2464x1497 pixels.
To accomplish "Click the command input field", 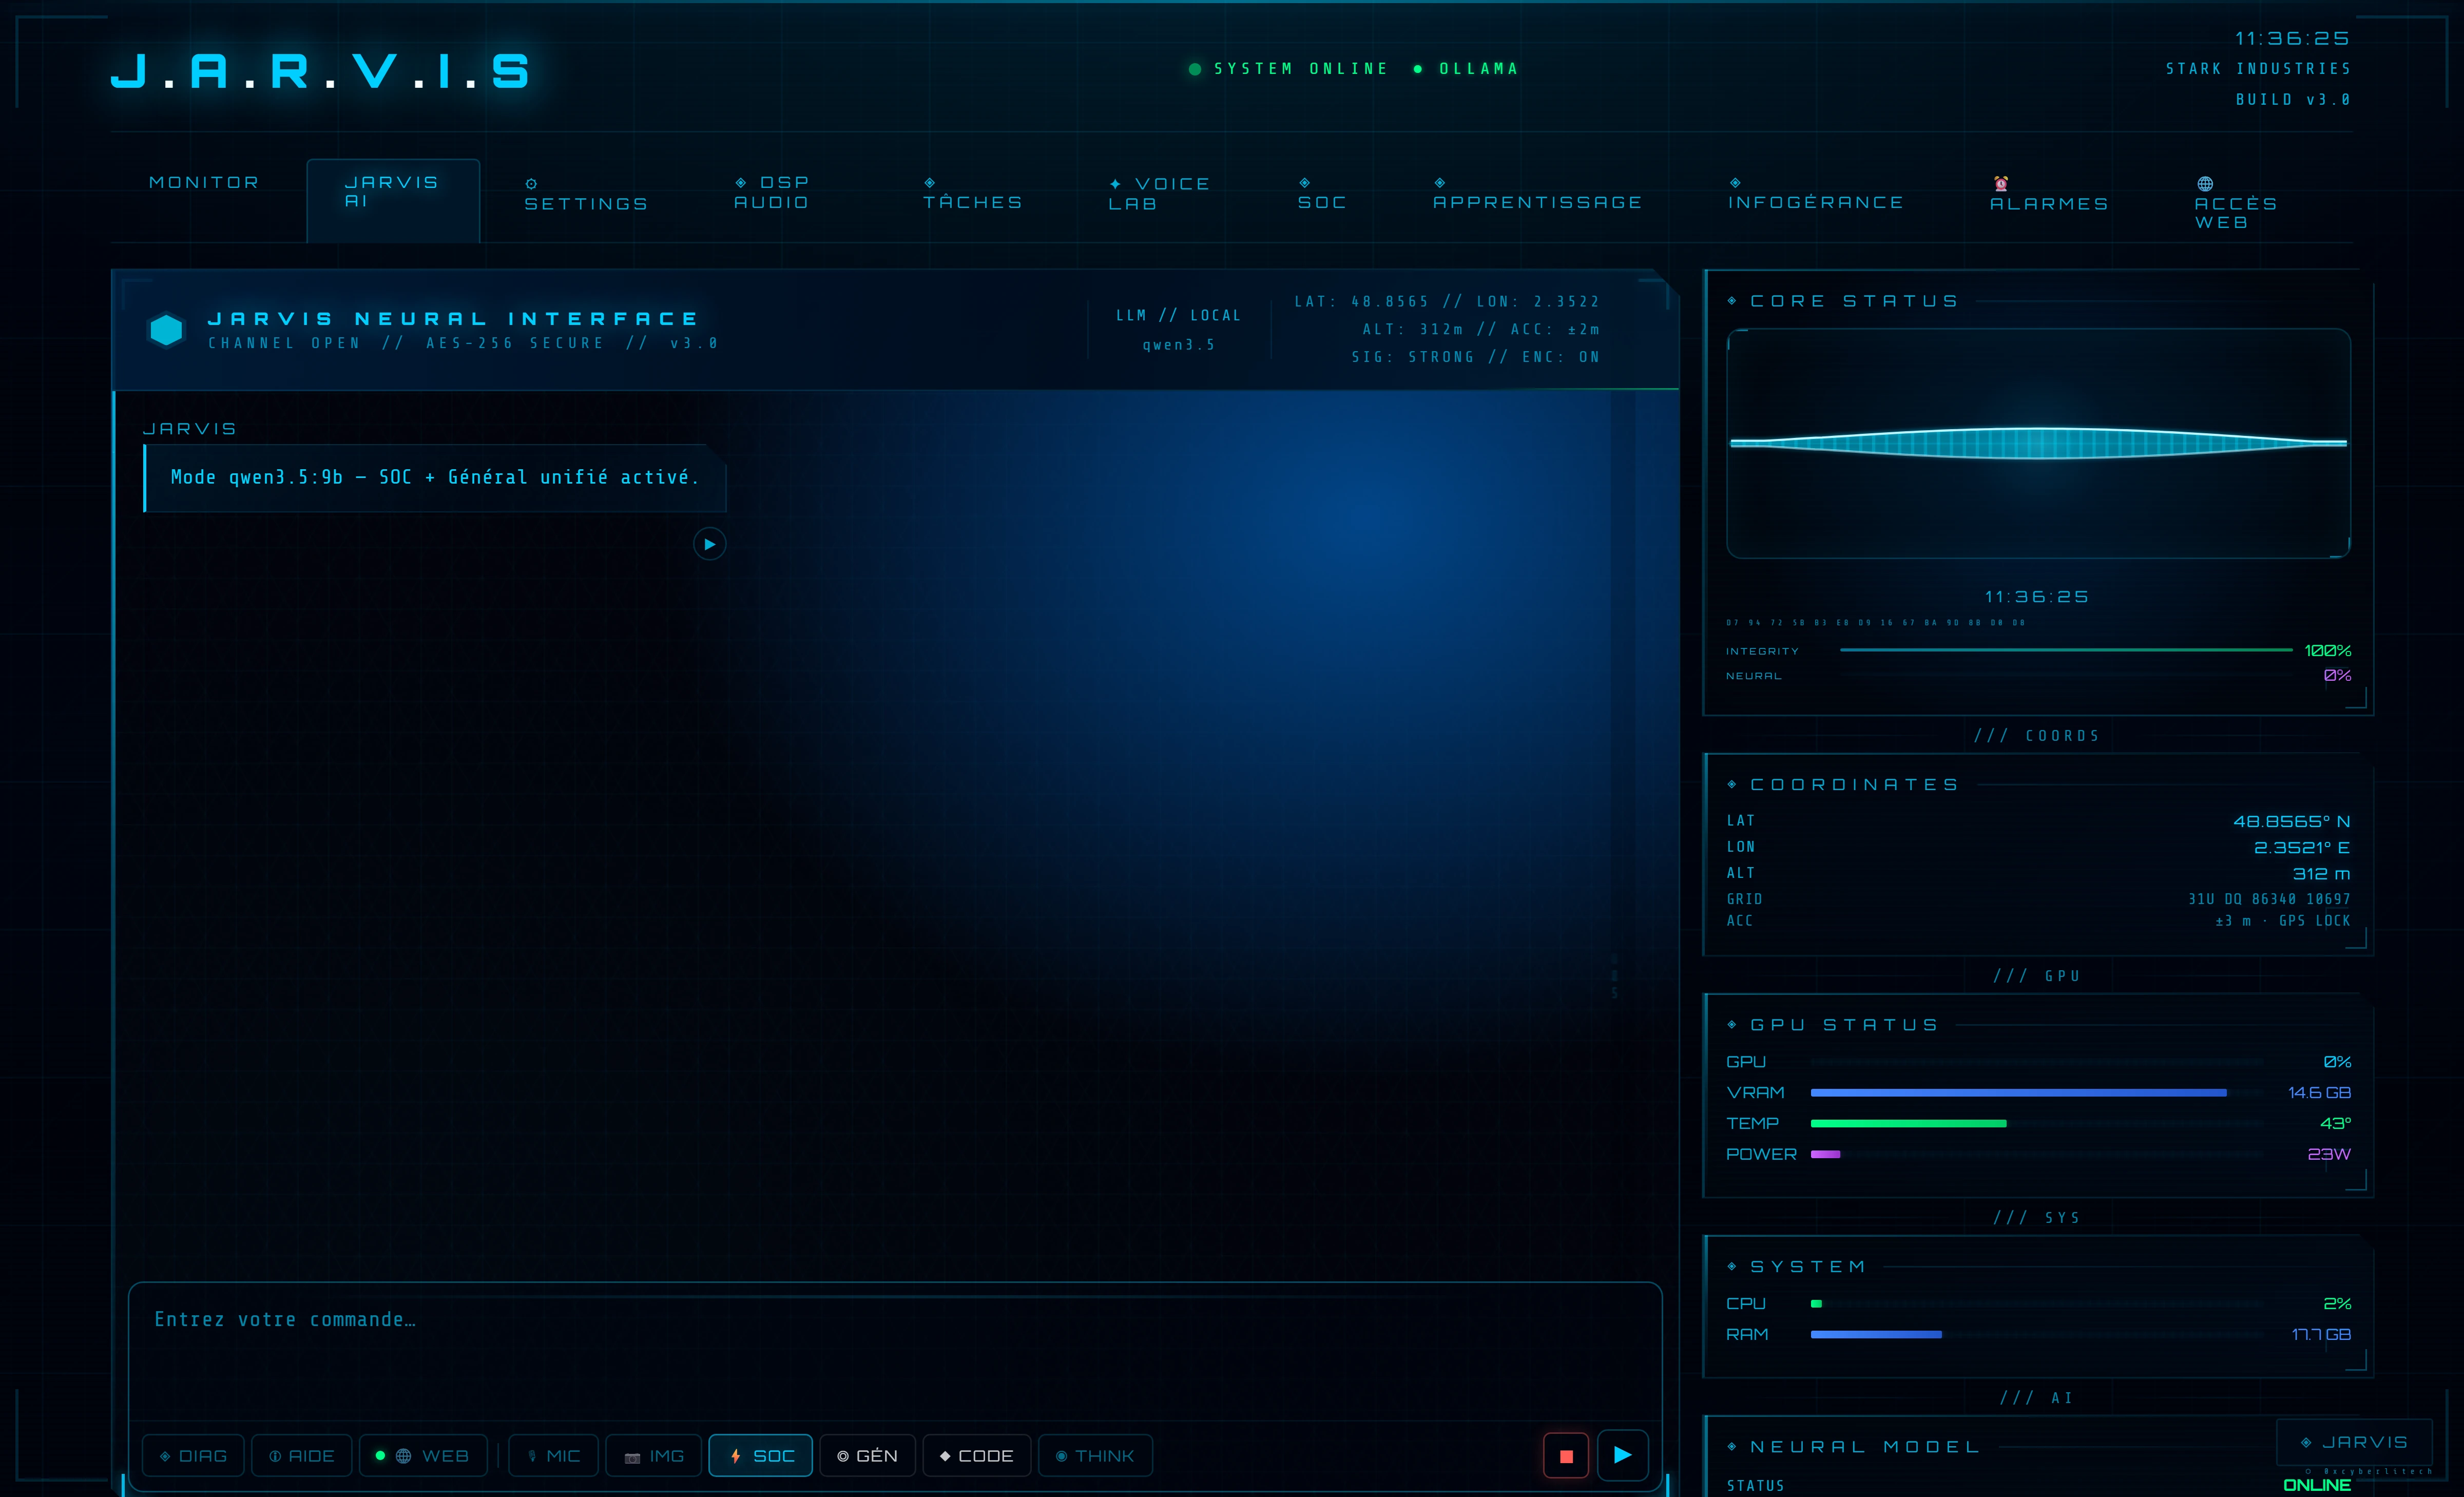I will pos(894,1351).
